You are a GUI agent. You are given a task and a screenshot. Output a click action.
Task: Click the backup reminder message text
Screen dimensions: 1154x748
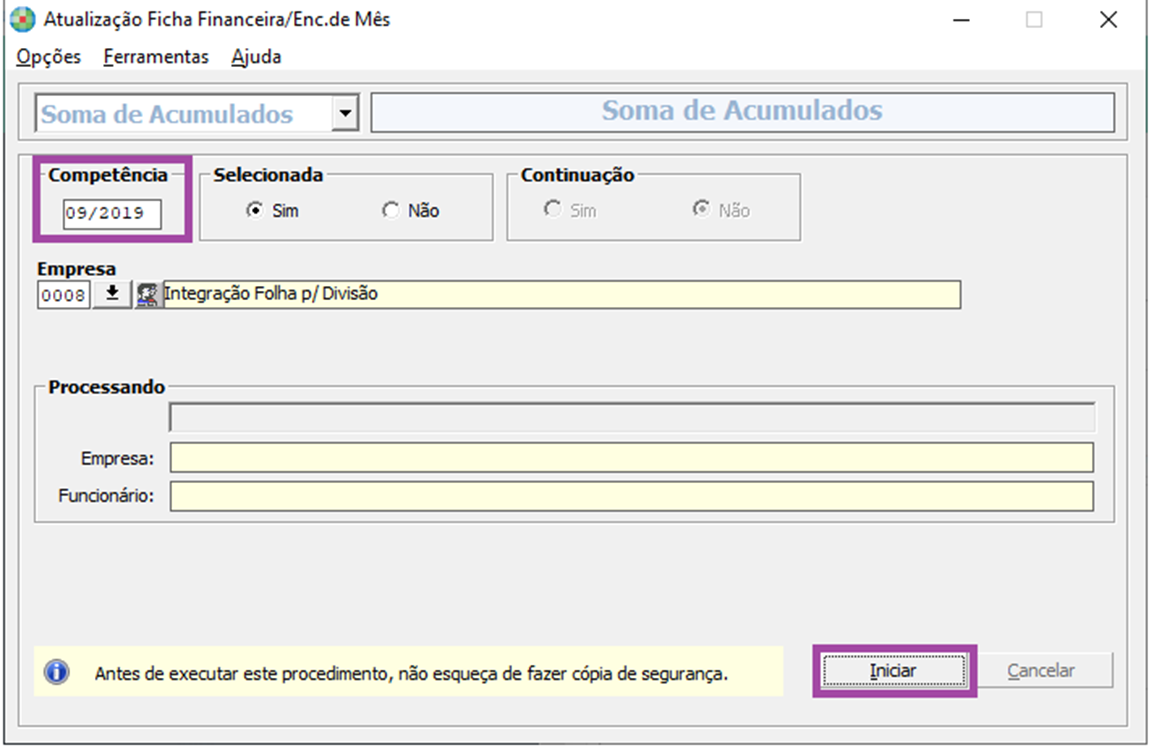click(x=411, y=674)
